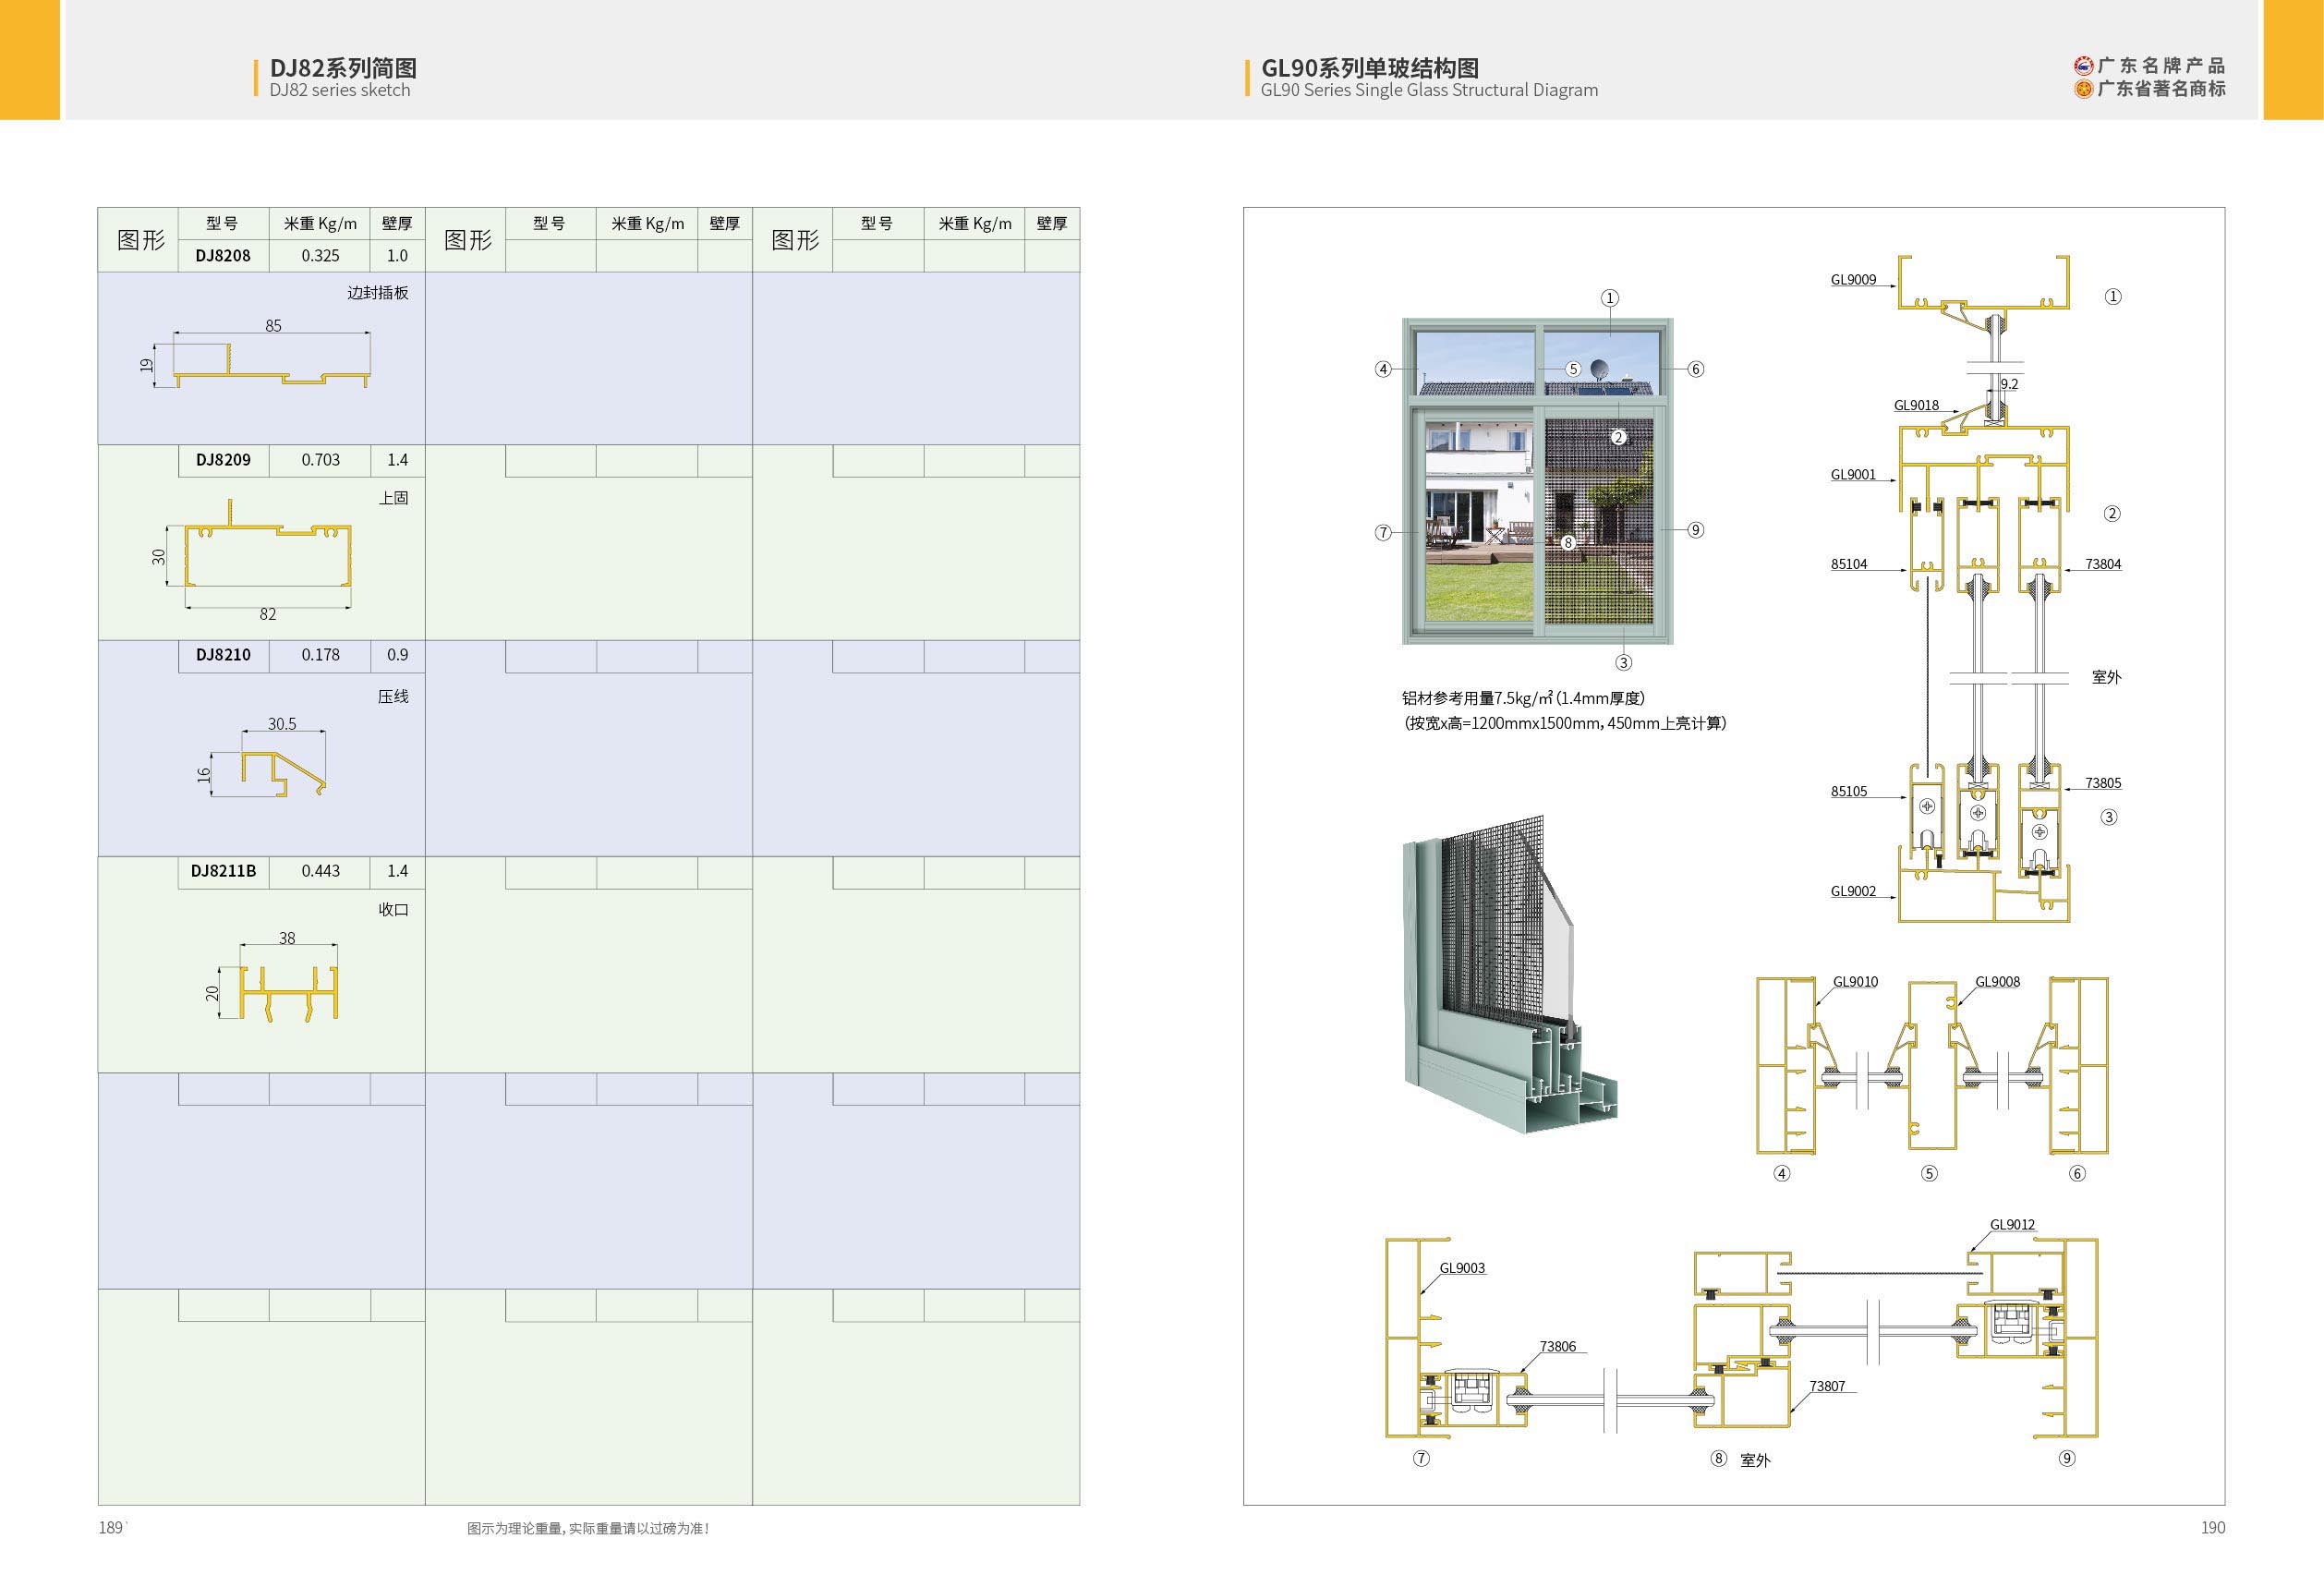Viewport: 2324px width, 1587px height.
Task: Click the GL9009 part label
Action: [1853, 280]
